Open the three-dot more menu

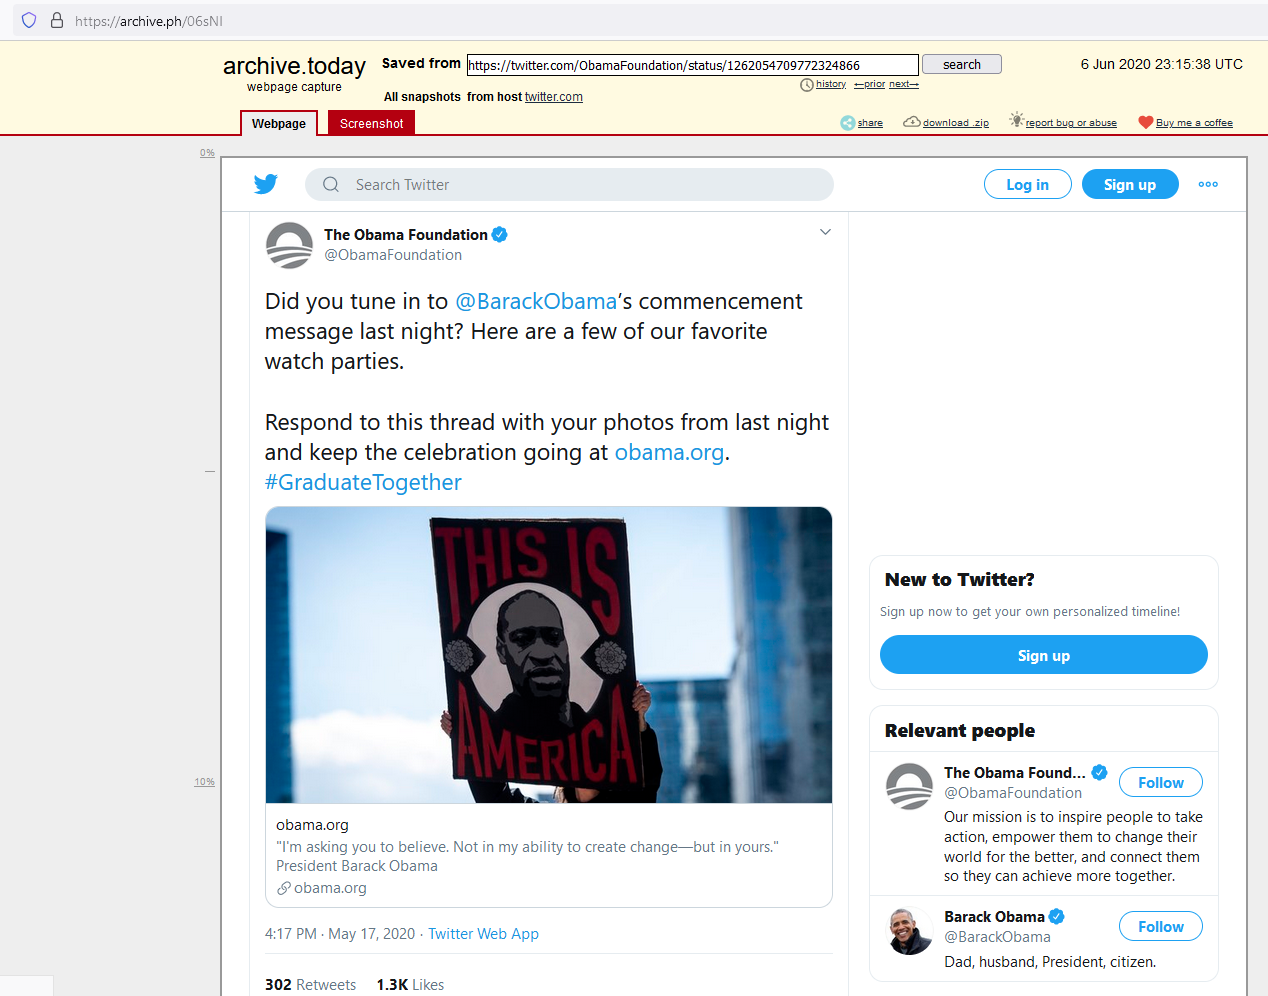click(1208, 184)
